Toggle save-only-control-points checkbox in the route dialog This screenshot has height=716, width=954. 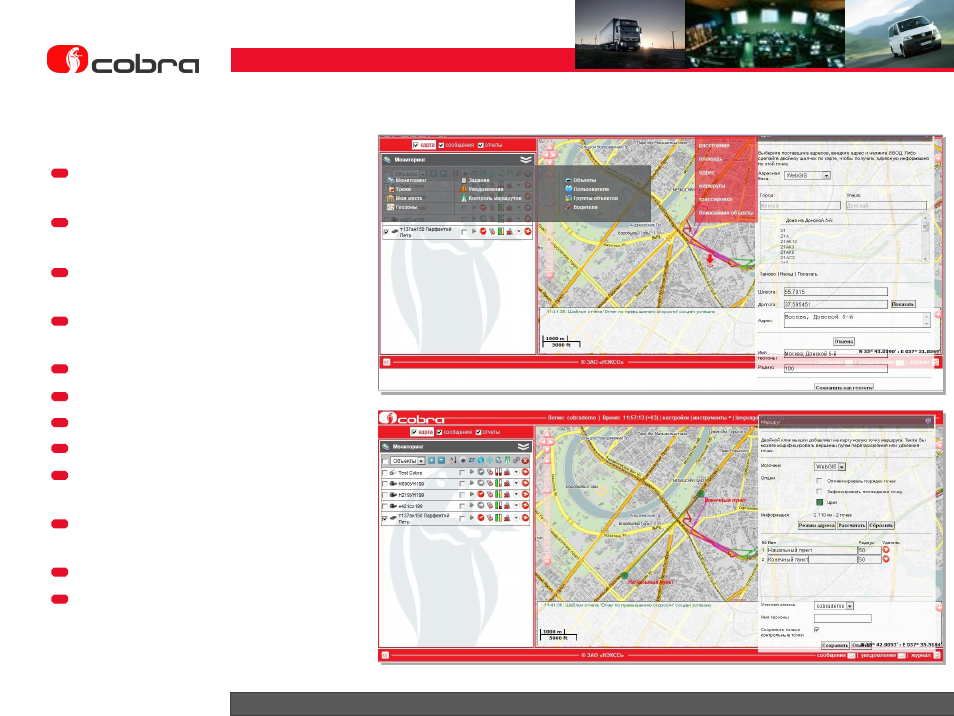coord(816,630)
